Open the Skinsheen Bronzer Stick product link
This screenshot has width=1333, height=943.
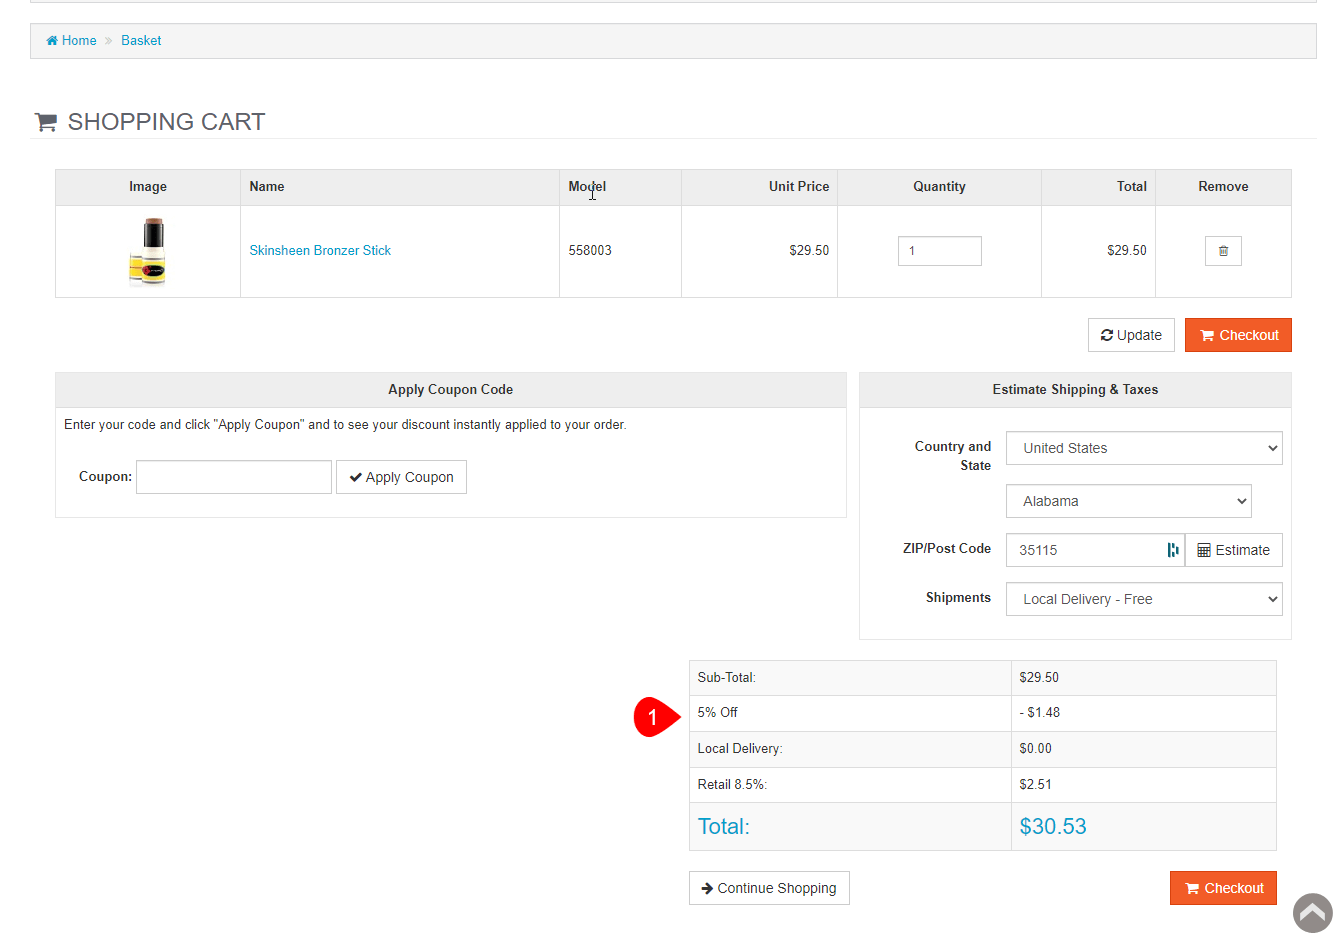(x=320, y=251)
